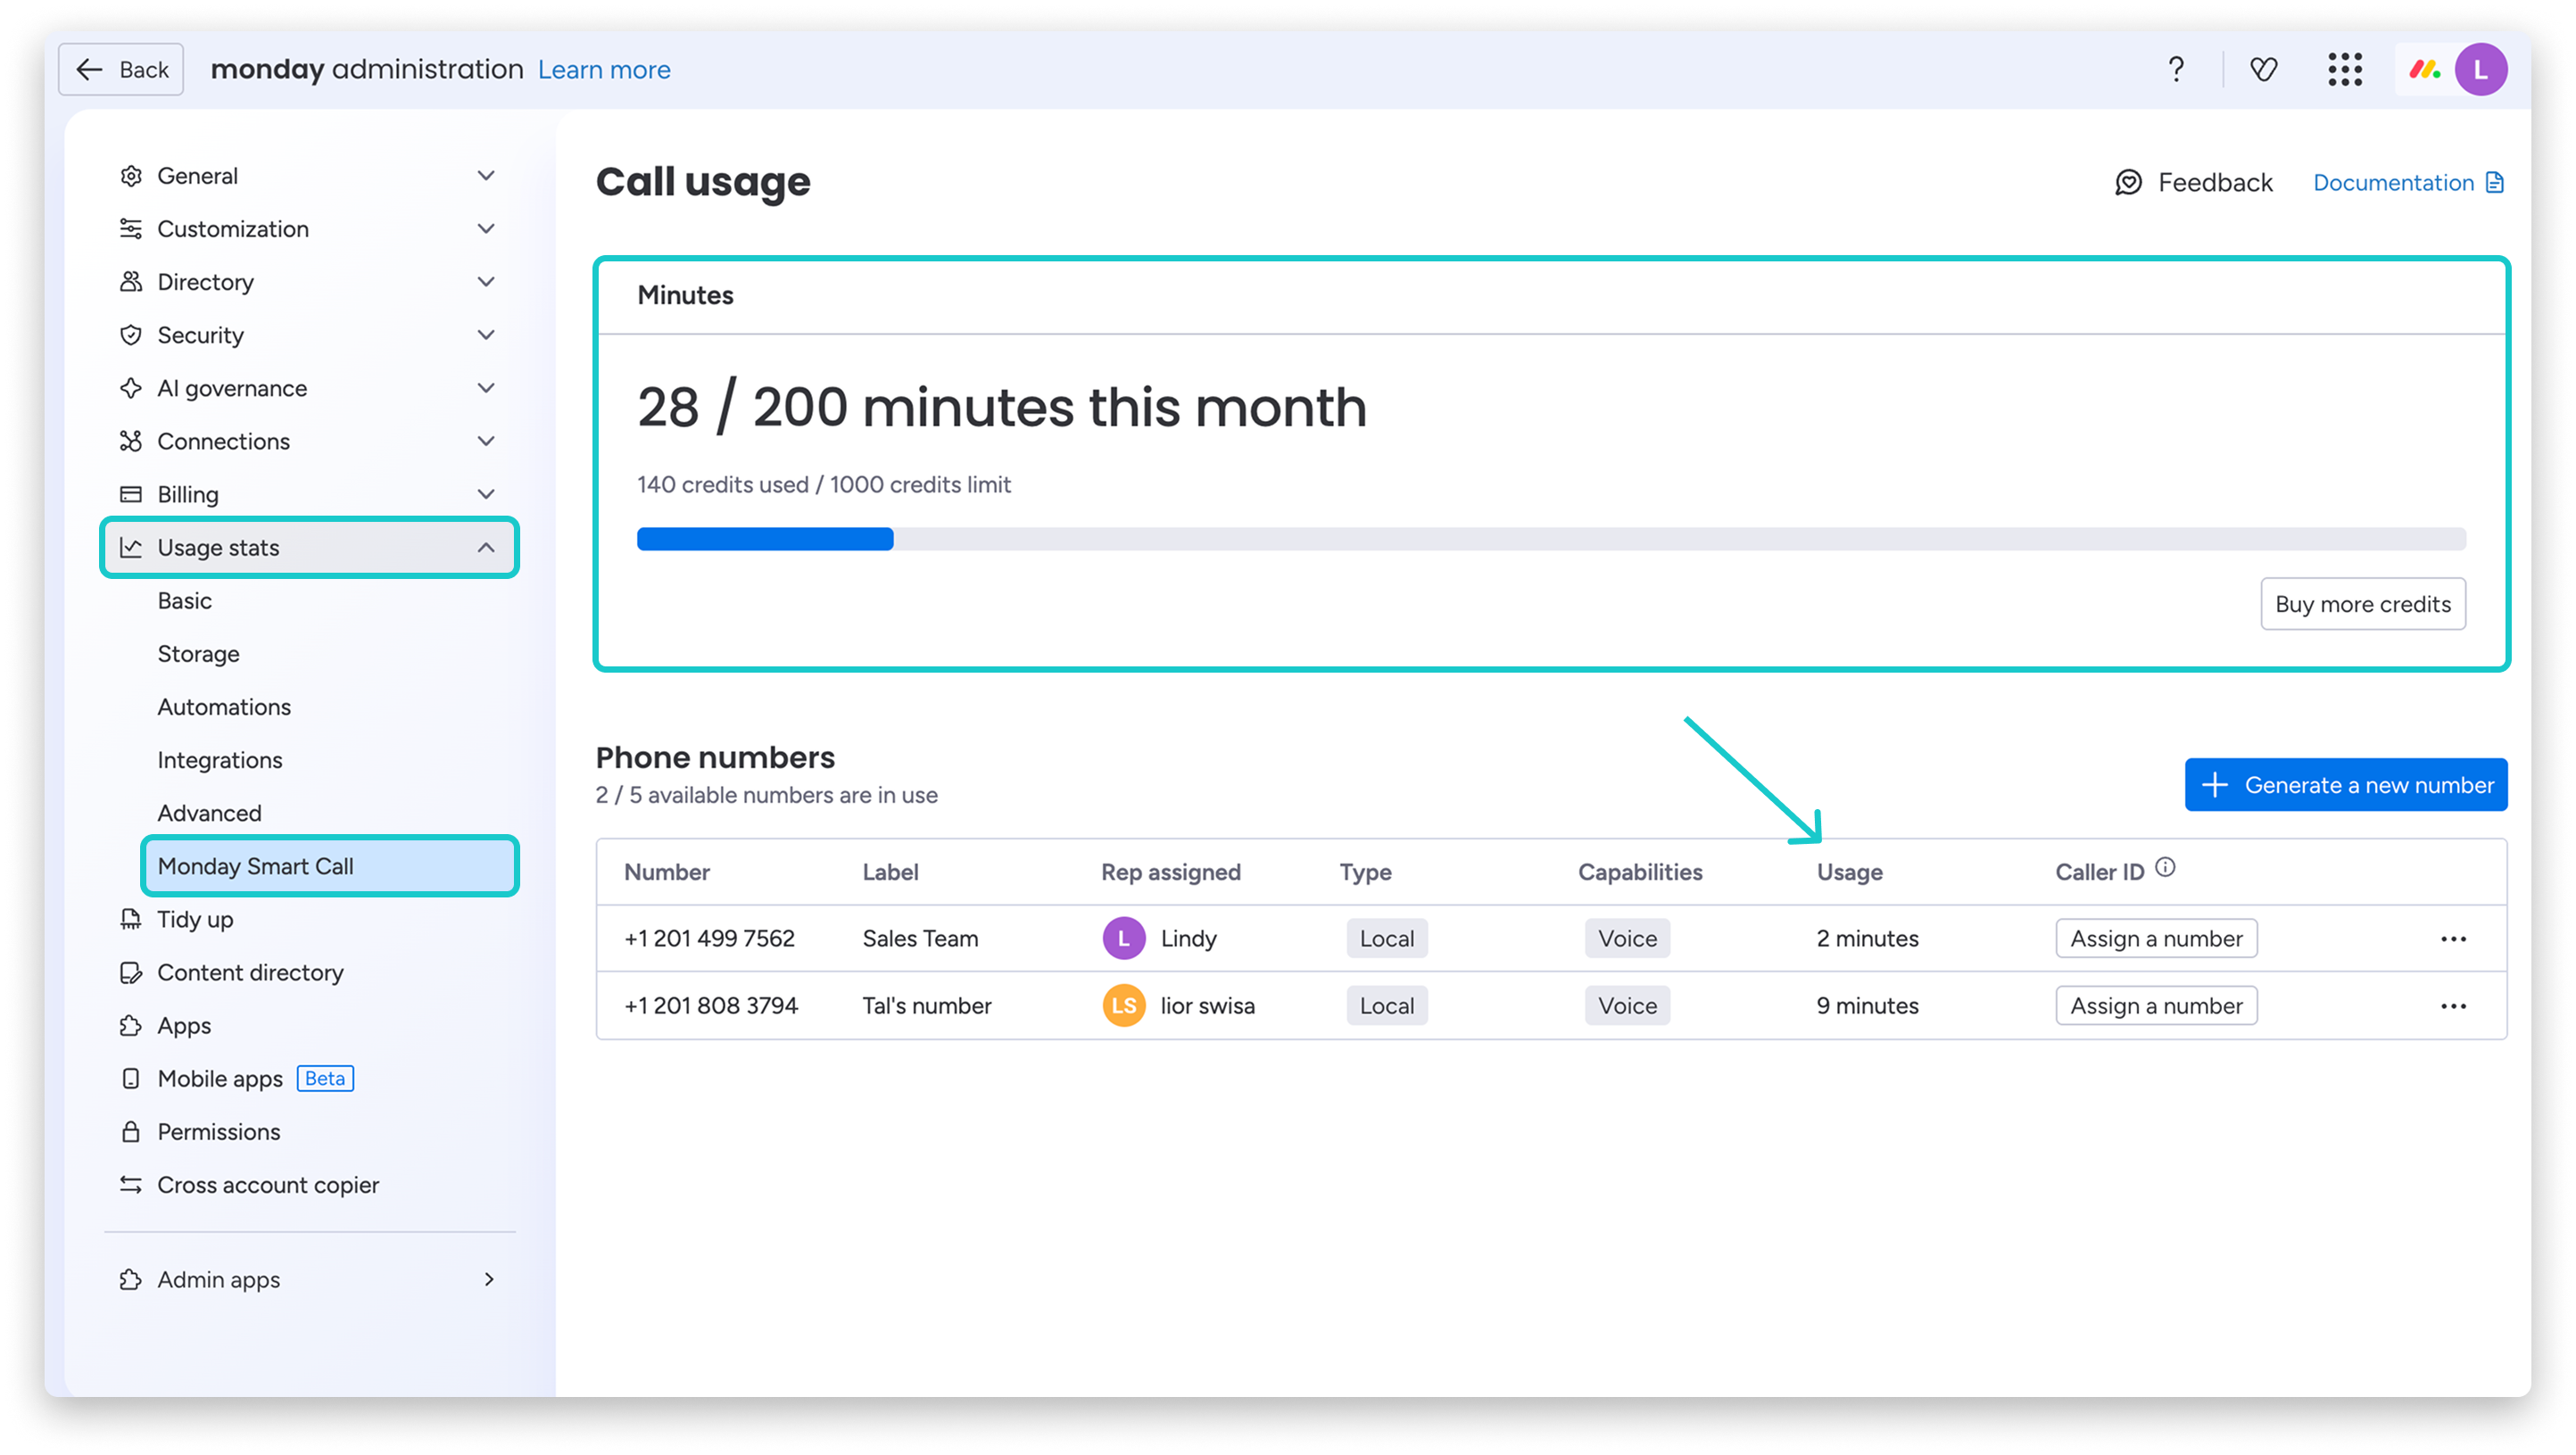2576x1455 pixels.
Task: Click the AI governance sparkle icon
Action: [131, 388]
